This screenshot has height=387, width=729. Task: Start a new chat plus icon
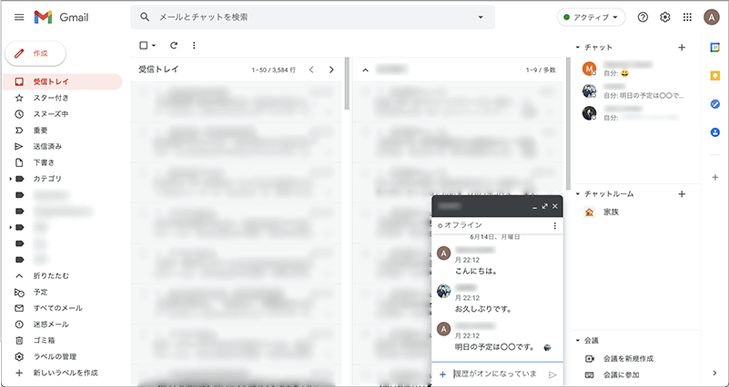tap(682, 47)
